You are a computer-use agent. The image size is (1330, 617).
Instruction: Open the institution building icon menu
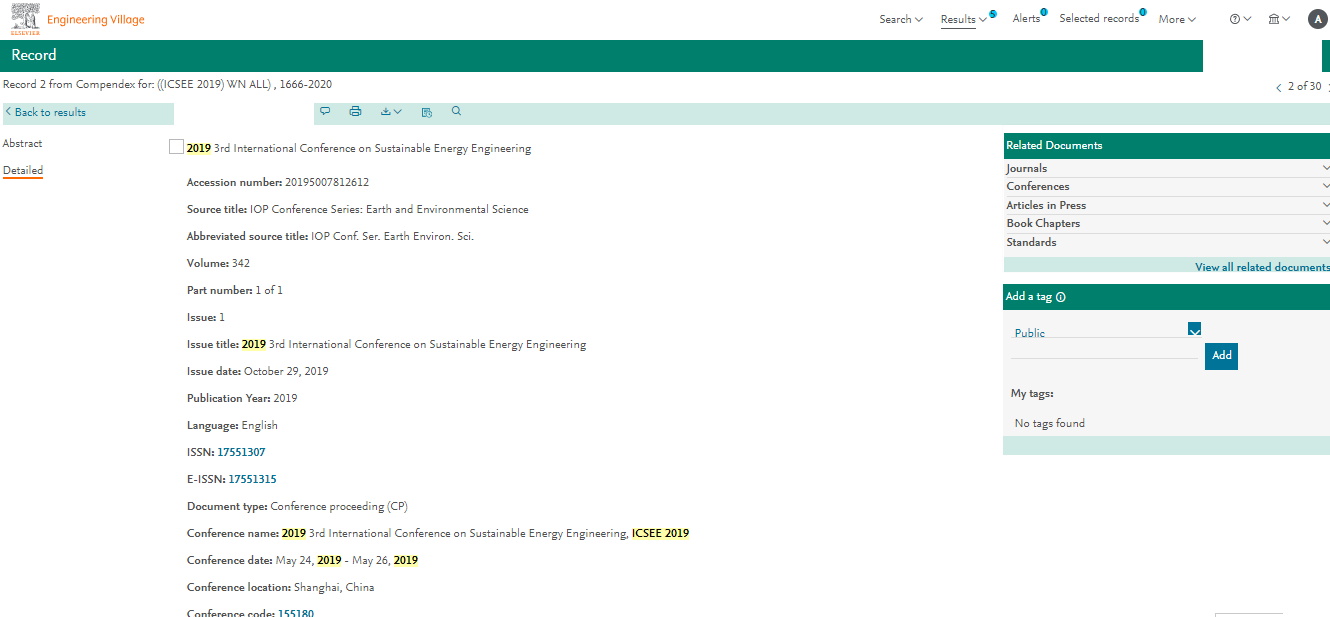(x=1279, y=19)
